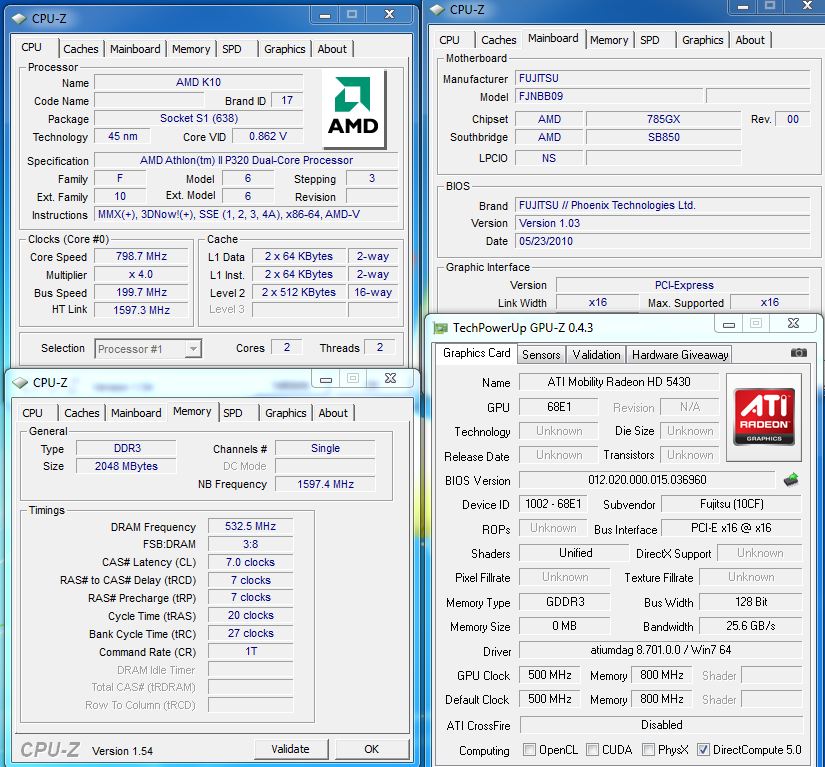Switch to Memory tab in CPU window
Screen dimensions: 825x767
[x=191, y=49]
